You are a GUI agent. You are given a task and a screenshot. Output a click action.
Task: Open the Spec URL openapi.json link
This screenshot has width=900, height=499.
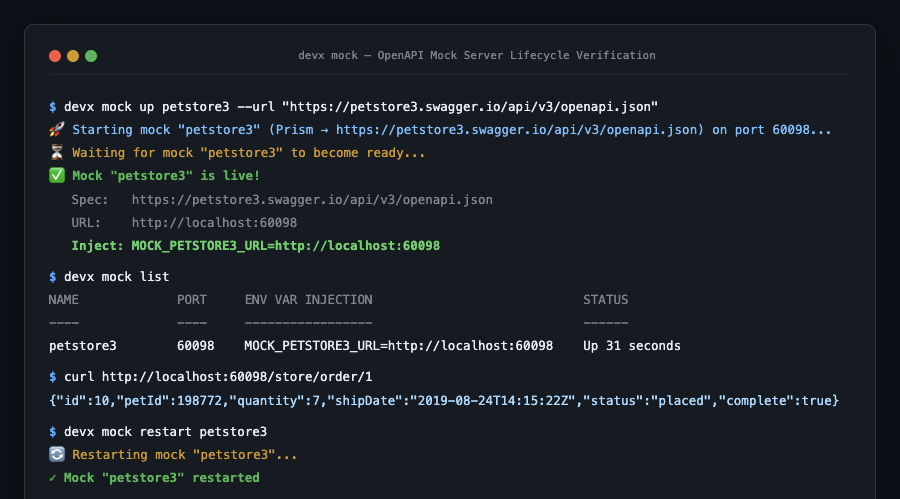(x=312, y=200)
